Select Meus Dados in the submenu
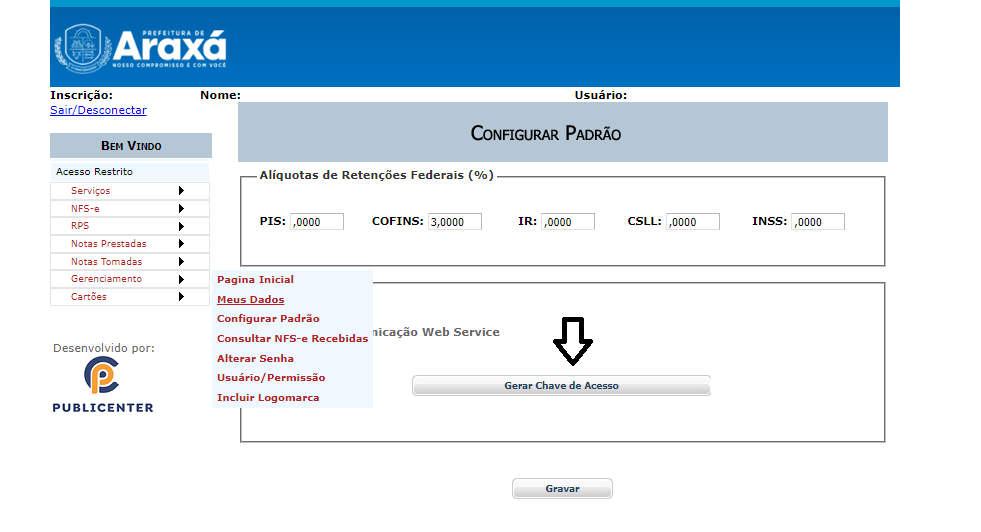The width and height of the screenshot is (981, 532). coord(251,300)
